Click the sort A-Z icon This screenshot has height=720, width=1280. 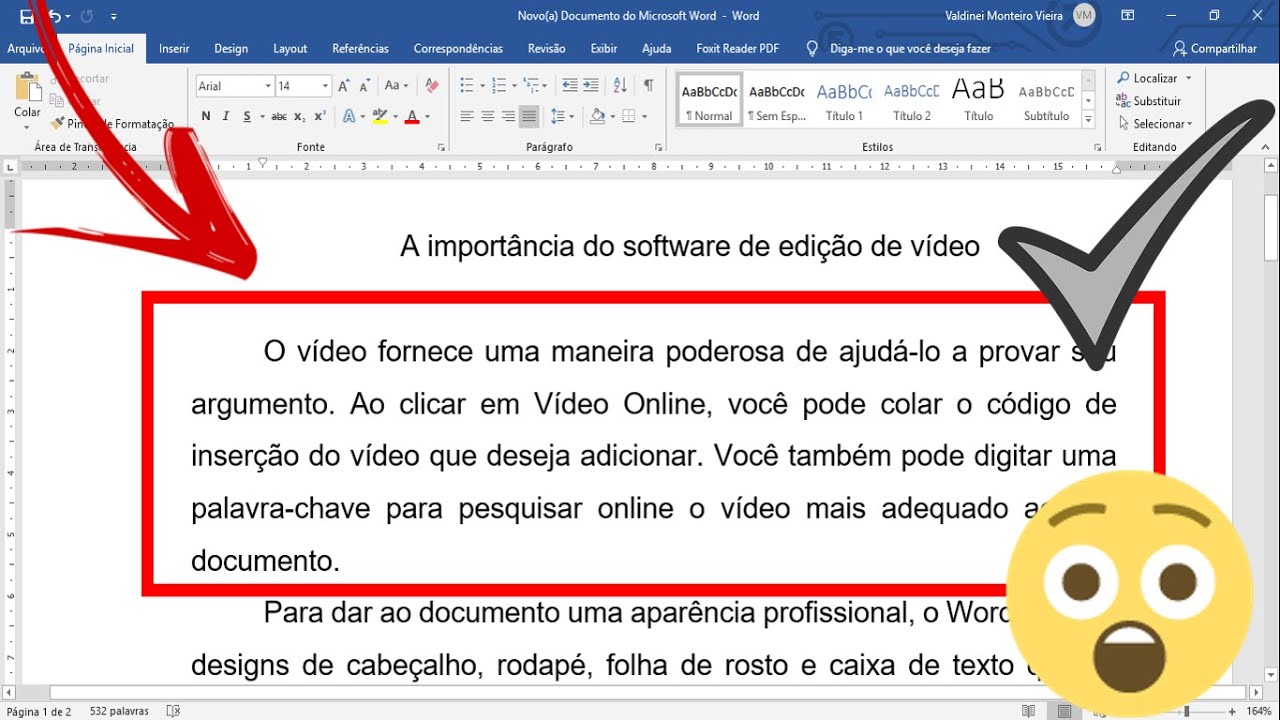[x=620, y=86]
